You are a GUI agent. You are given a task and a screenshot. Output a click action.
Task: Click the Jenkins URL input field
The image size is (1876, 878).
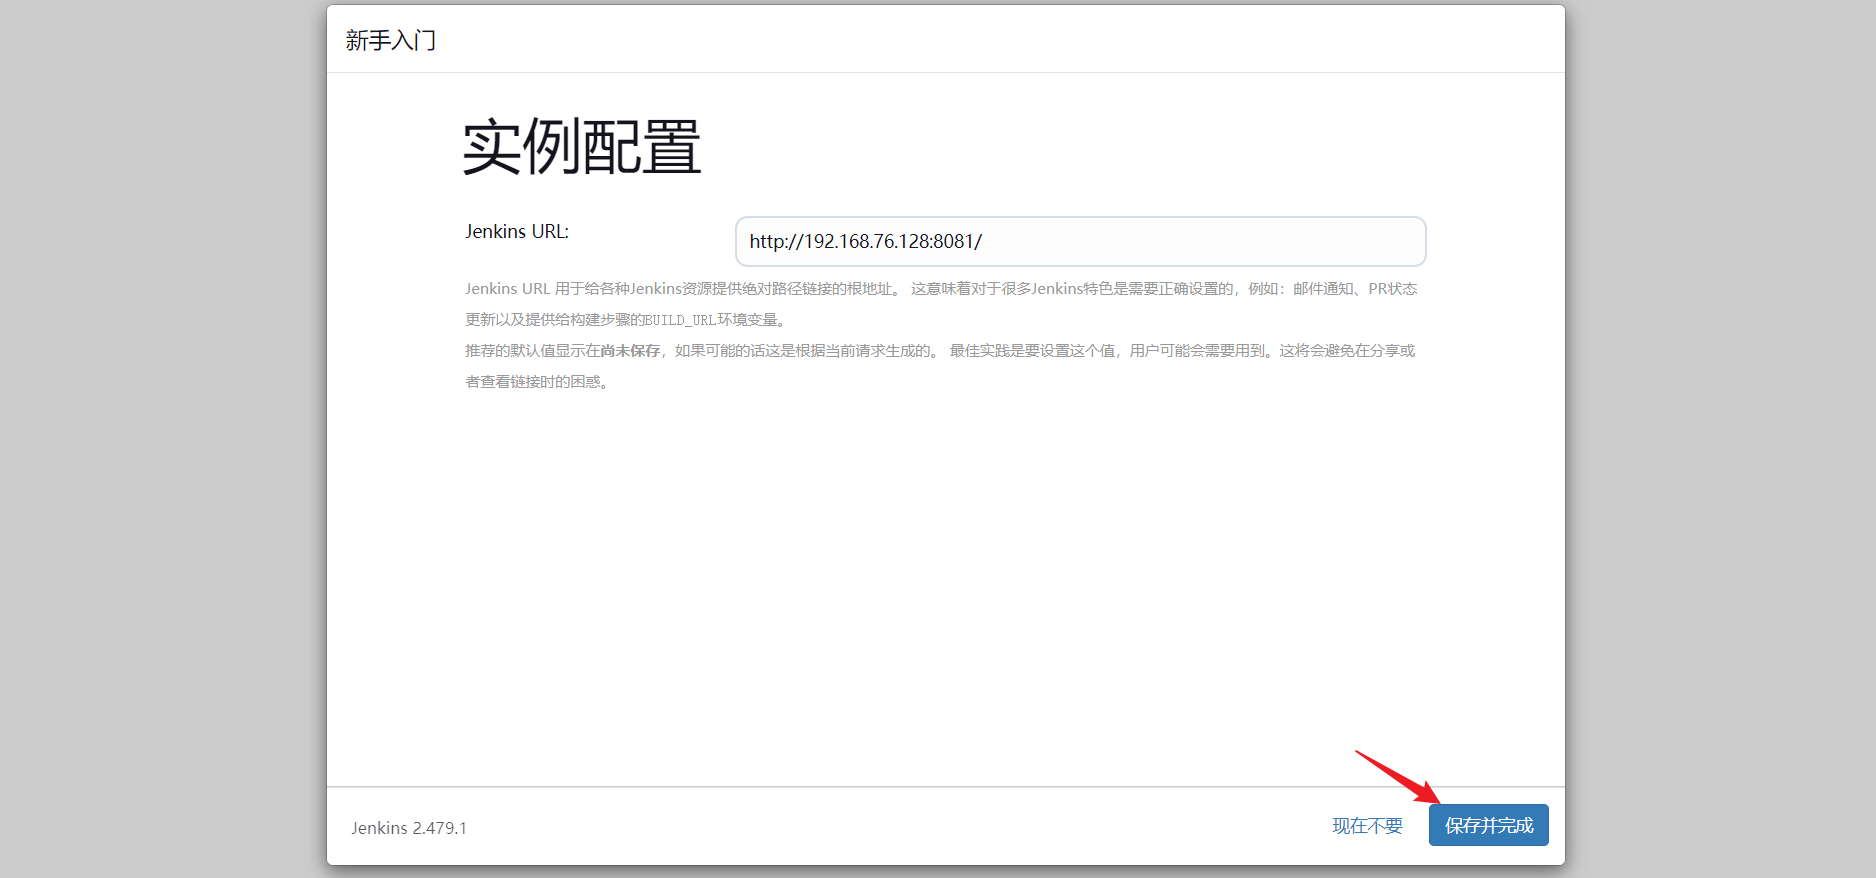1080,242
